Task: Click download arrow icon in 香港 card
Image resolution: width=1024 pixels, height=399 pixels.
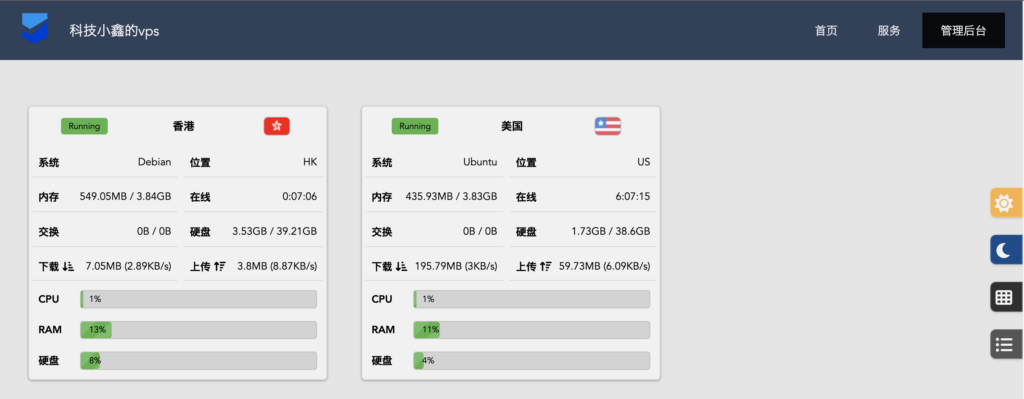Action: [68, 266]
